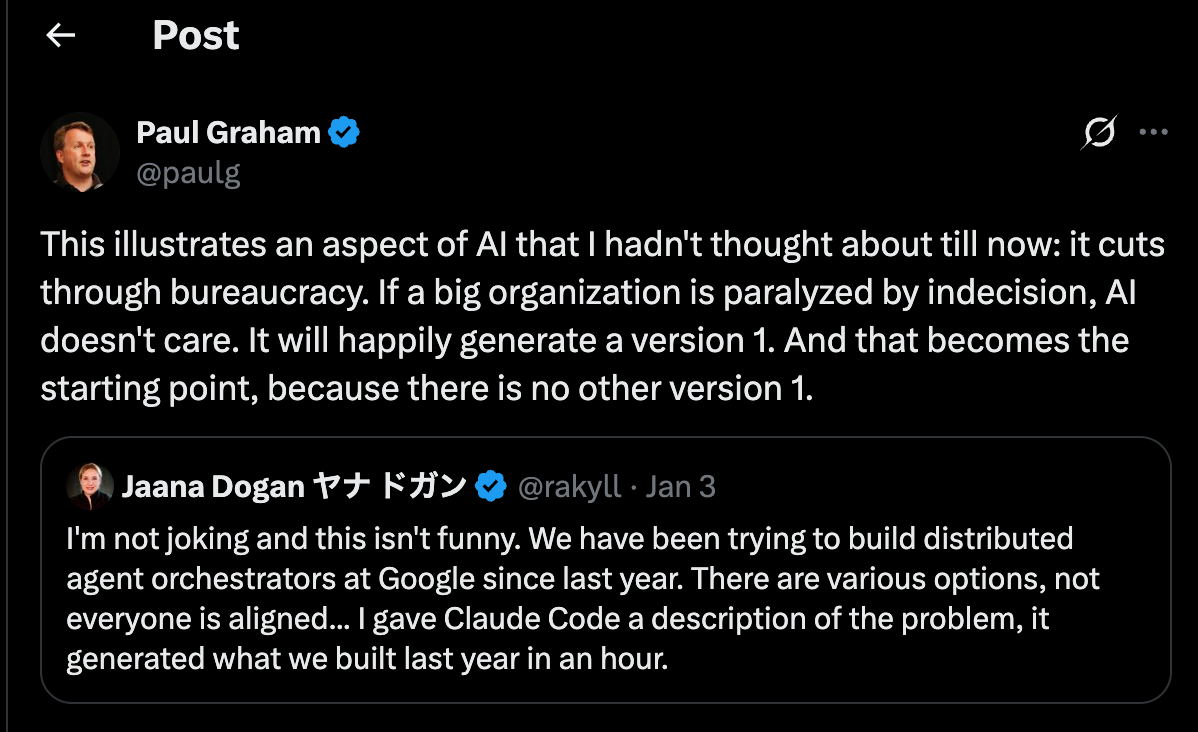Click the Japanese name "ヤナ ドガン"
Screen dimensions: 1198x732
pos(389,487)
